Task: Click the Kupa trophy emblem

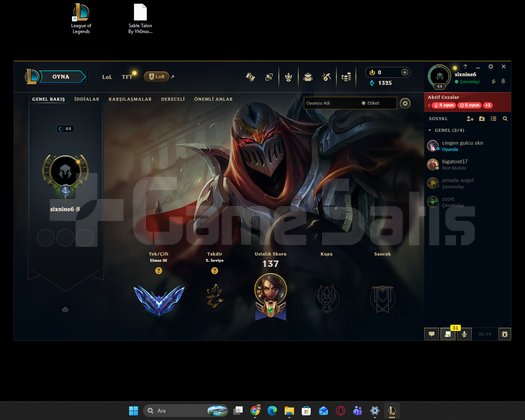Action: (326, 298)
